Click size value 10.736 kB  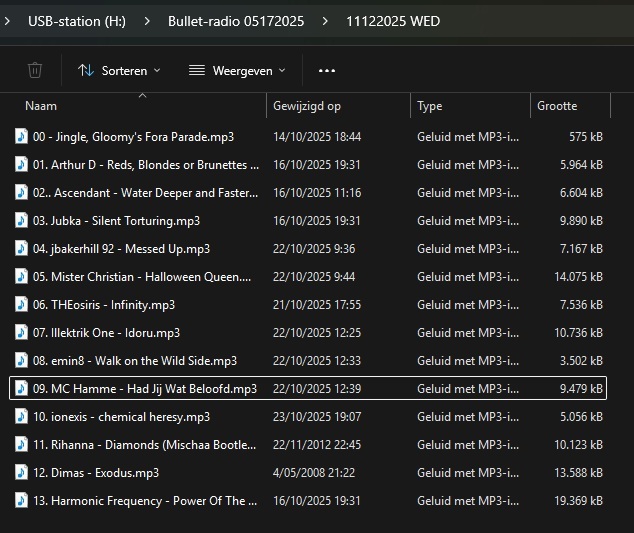click(578, 333)
